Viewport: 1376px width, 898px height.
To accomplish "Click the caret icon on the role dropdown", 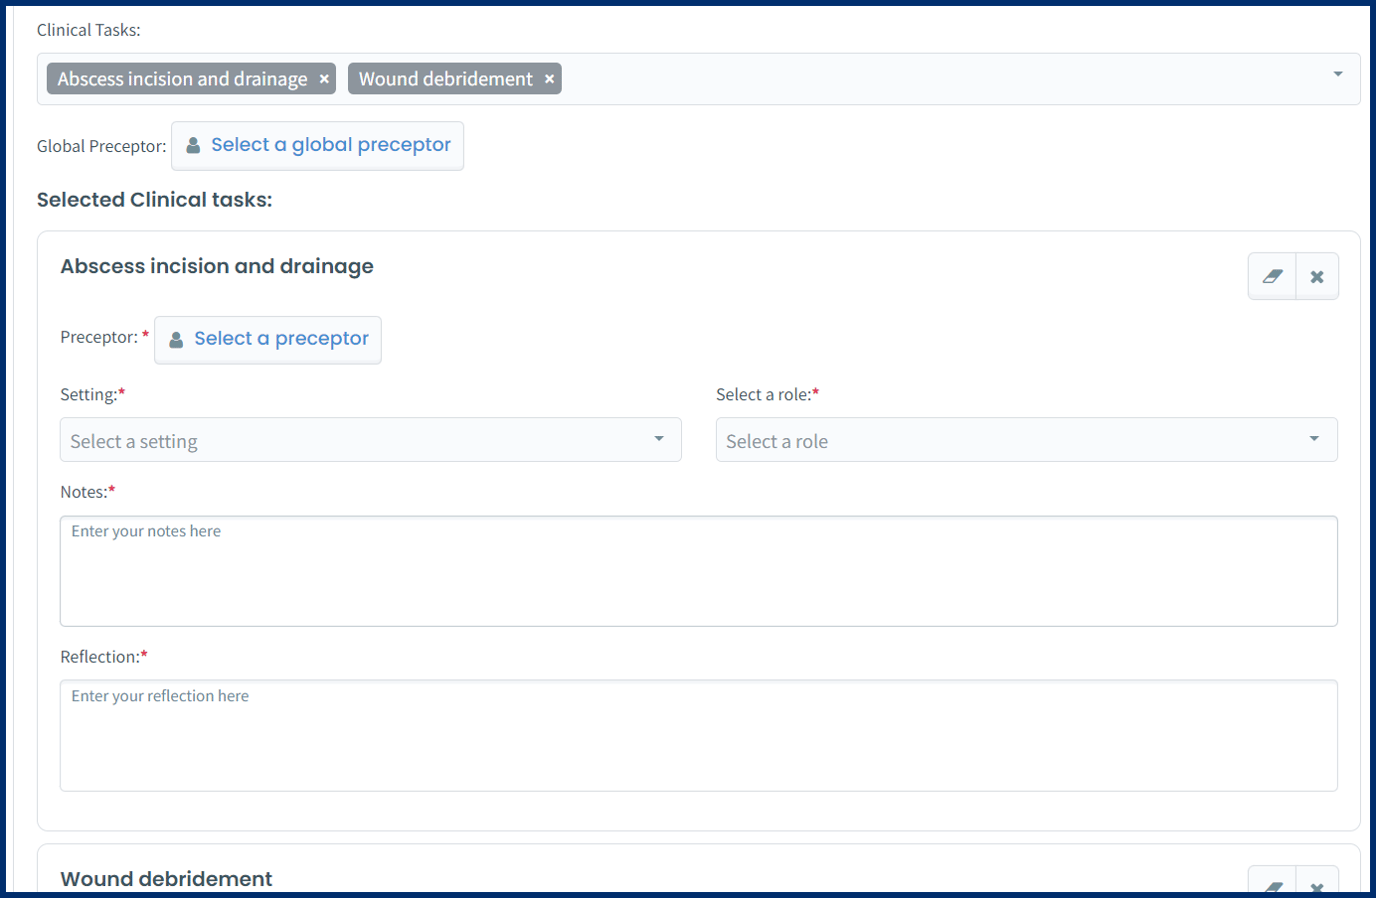I will 1315,439.
